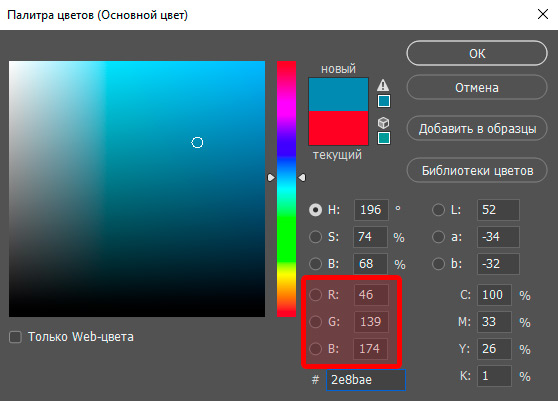
Task: Click the hex color input field
Action: coord(366,380)
